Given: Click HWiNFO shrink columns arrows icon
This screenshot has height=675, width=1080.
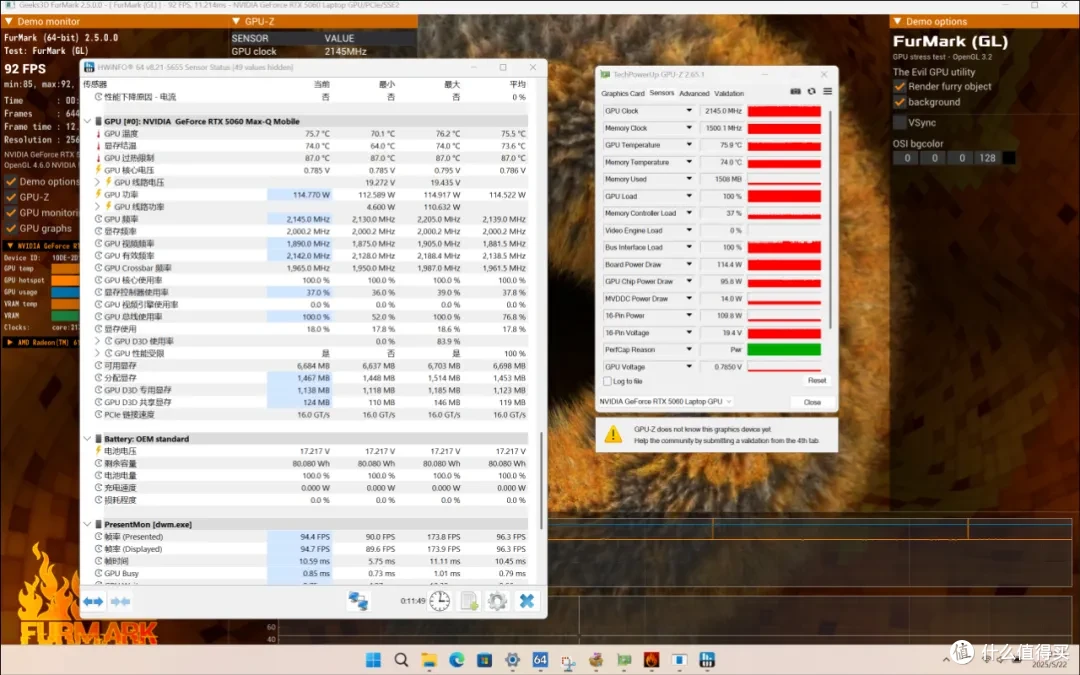Looking at the screenshot, I should pyautogui.click(x=121, y=601).
